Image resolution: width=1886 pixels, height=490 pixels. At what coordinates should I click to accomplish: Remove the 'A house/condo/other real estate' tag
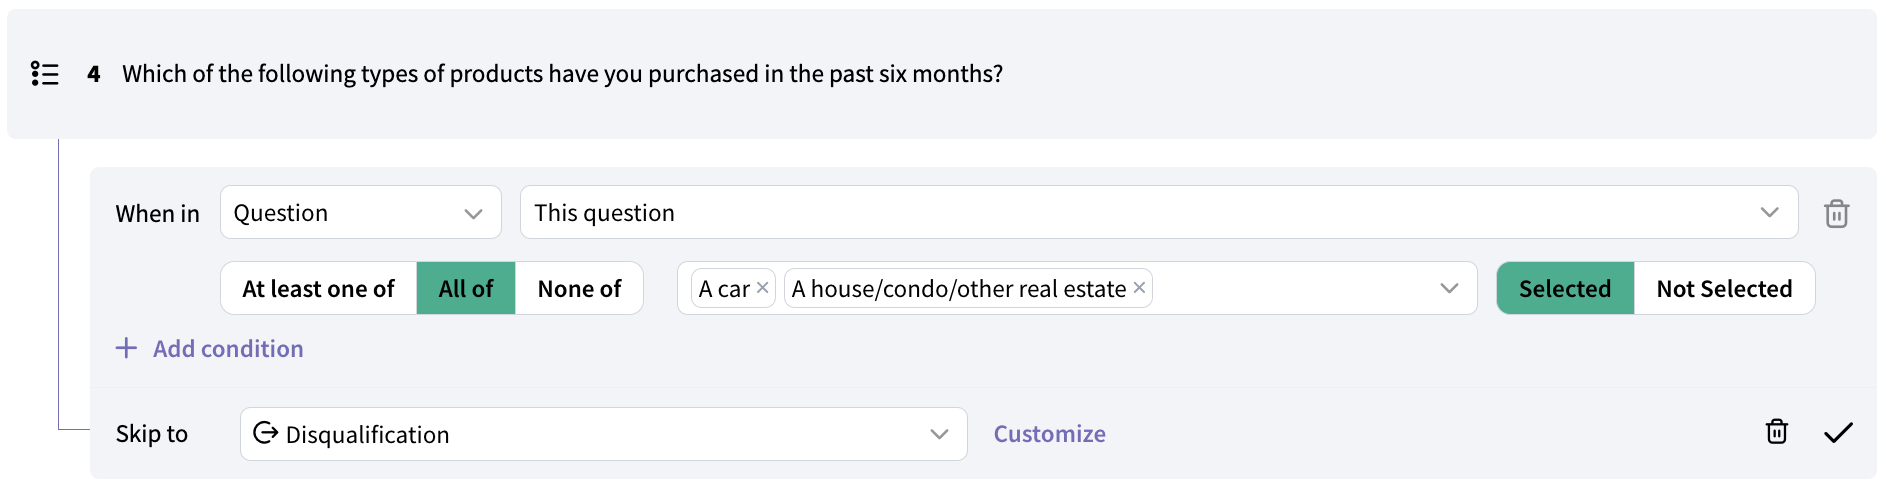tap(1139, 288)
